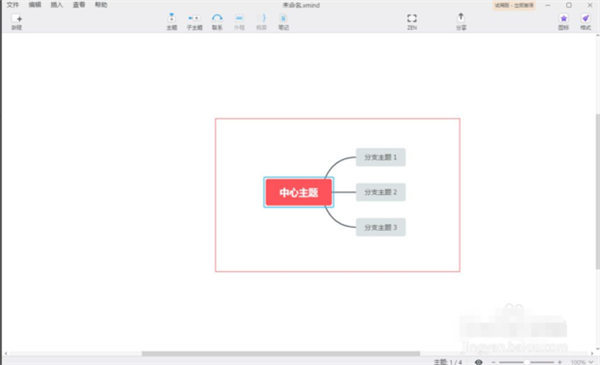
Task: Click the horizontal scrollbar thumb
Action: click(281, 354)
